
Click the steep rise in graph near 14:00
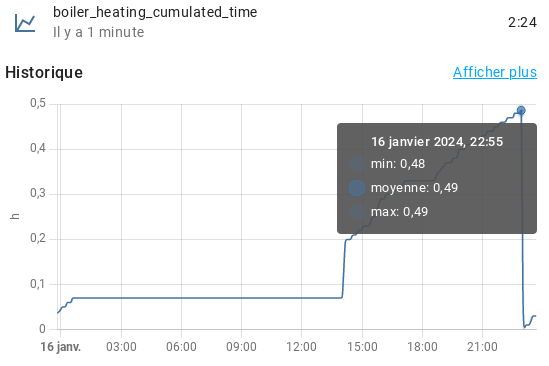(x=344, y=269)
